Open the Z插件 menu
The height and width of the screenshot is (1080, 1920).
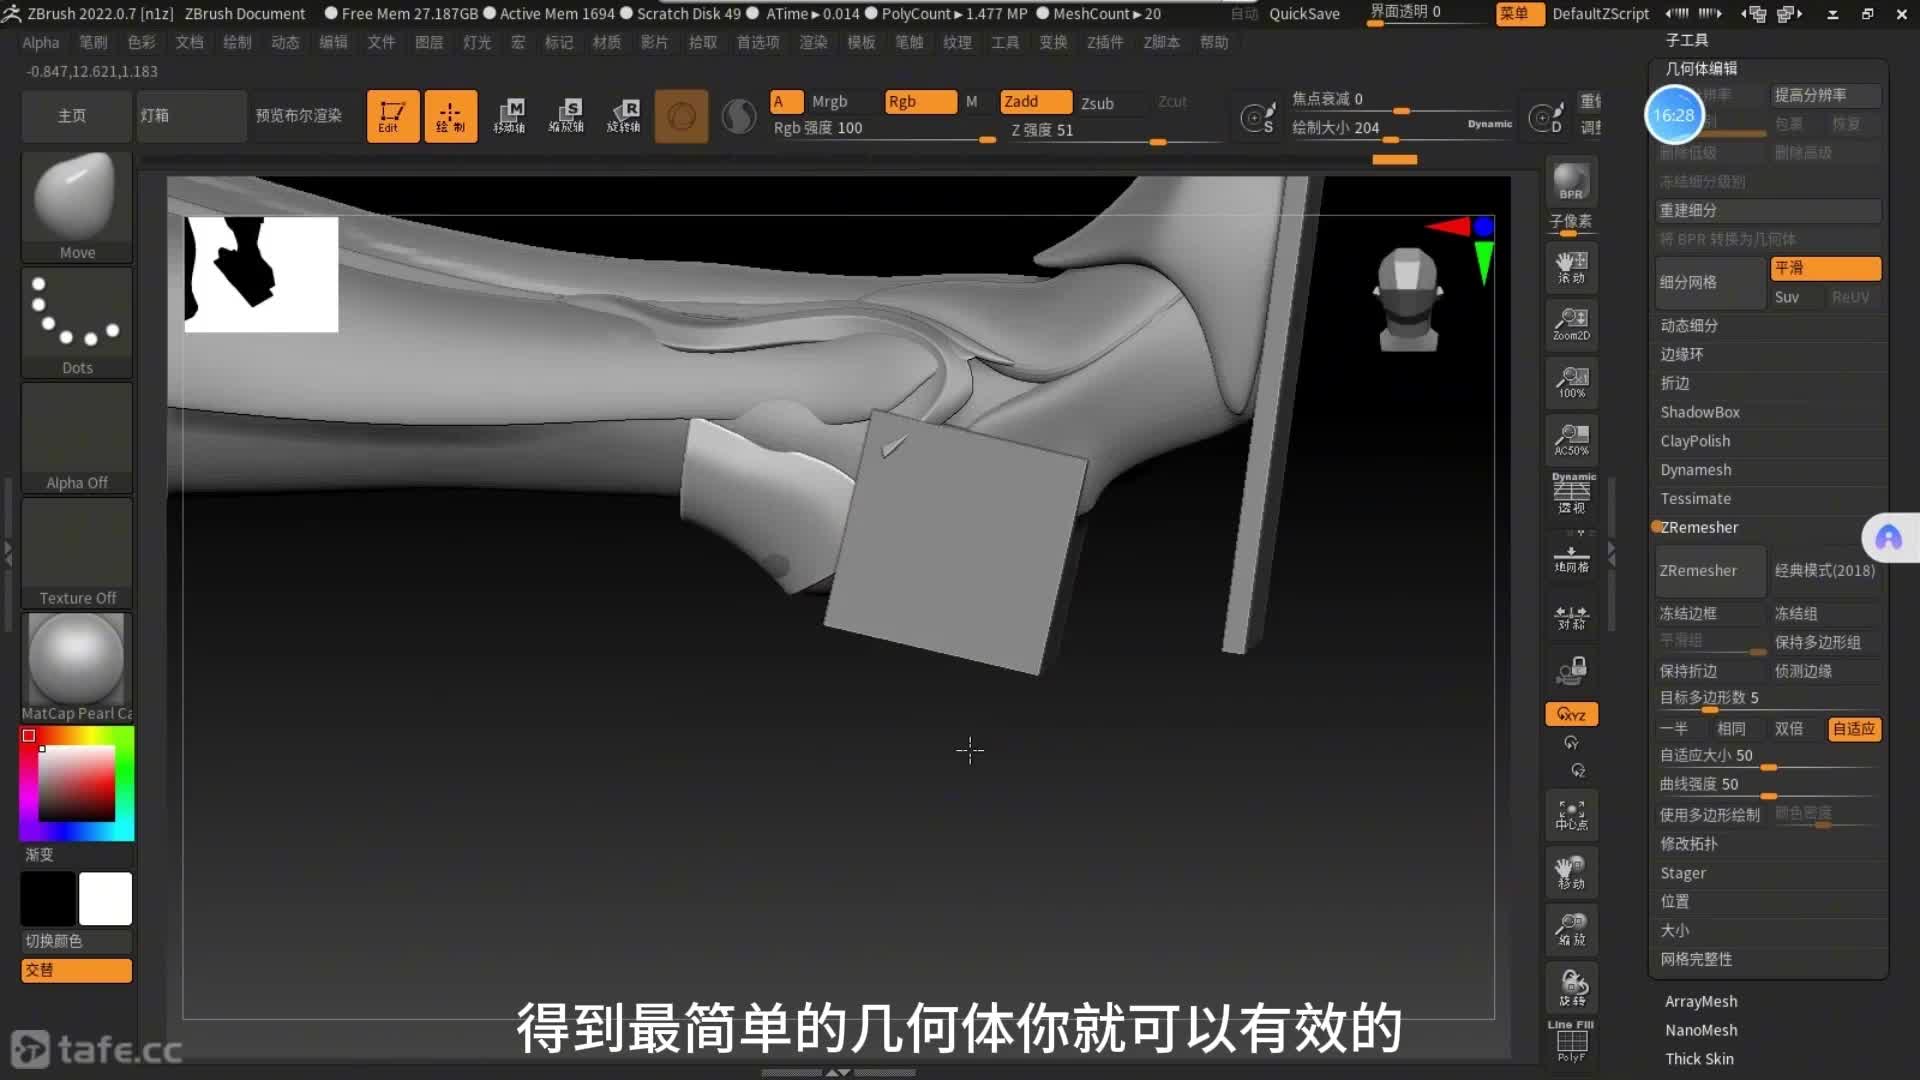[x=1105, y=42]
